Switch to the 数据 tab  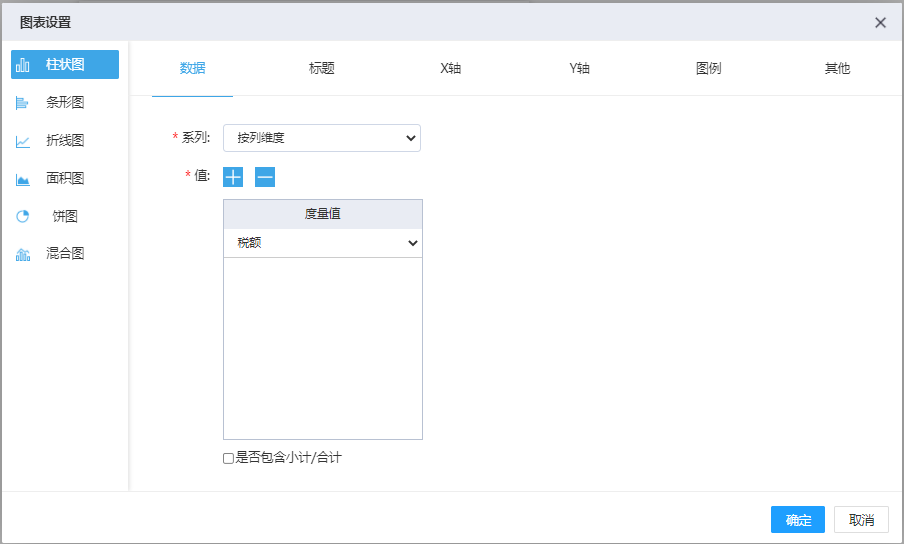(192, 69)
